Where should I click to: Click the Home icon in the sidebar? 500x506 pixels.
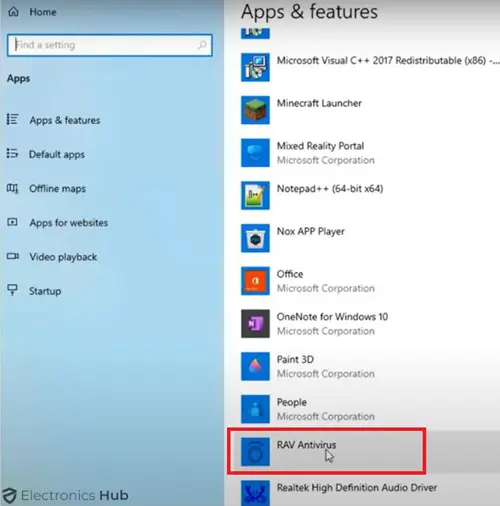point(13,12)
